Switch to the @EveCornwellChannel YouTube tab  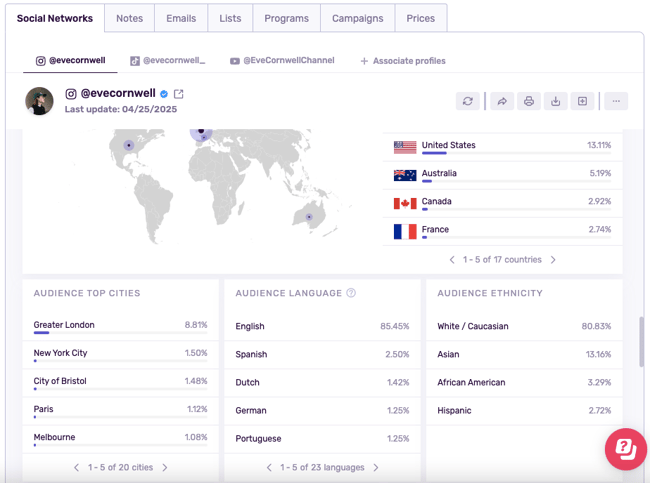click(x=282, y=61)
